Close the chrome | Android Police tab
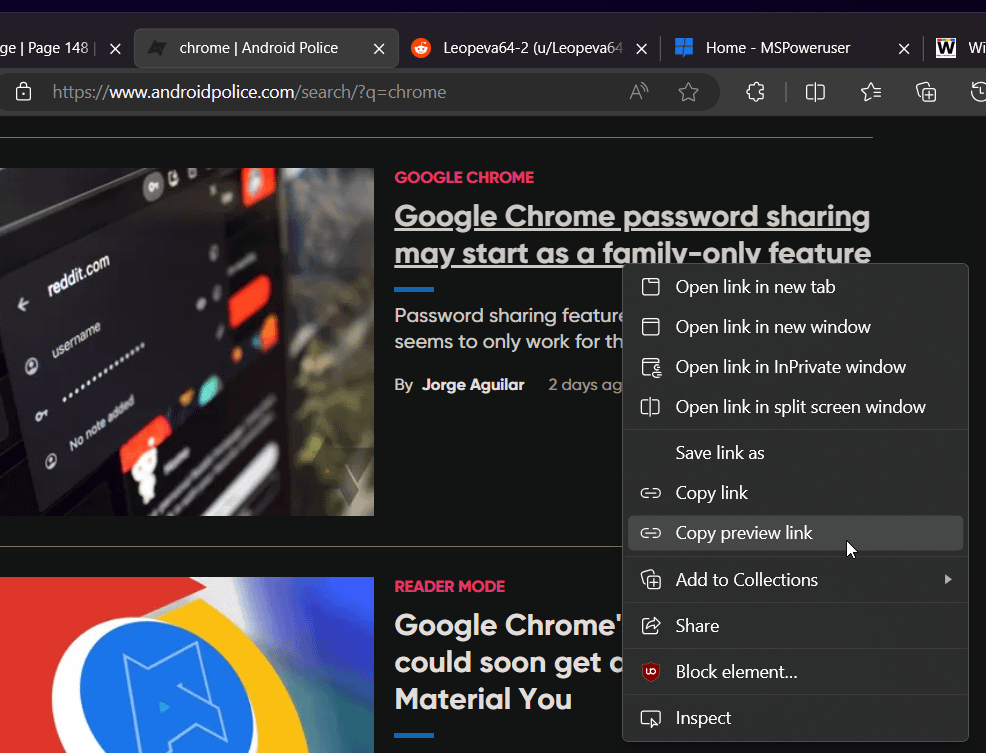The height and width of the screenshot is (753, 986). click(379, 48)
